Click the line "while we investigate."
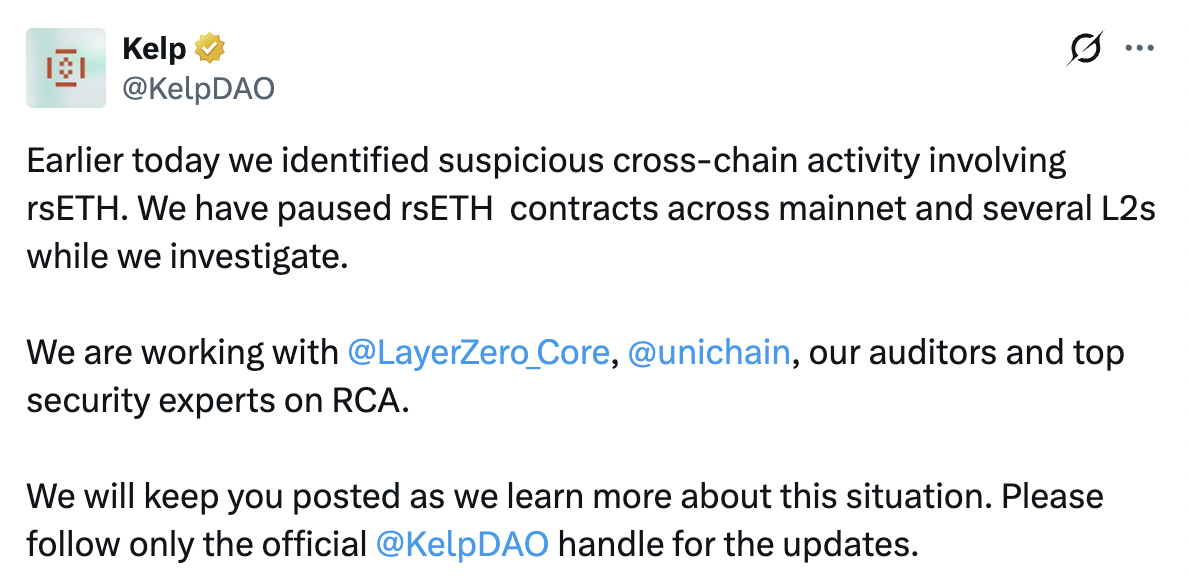 pos(187,257)
